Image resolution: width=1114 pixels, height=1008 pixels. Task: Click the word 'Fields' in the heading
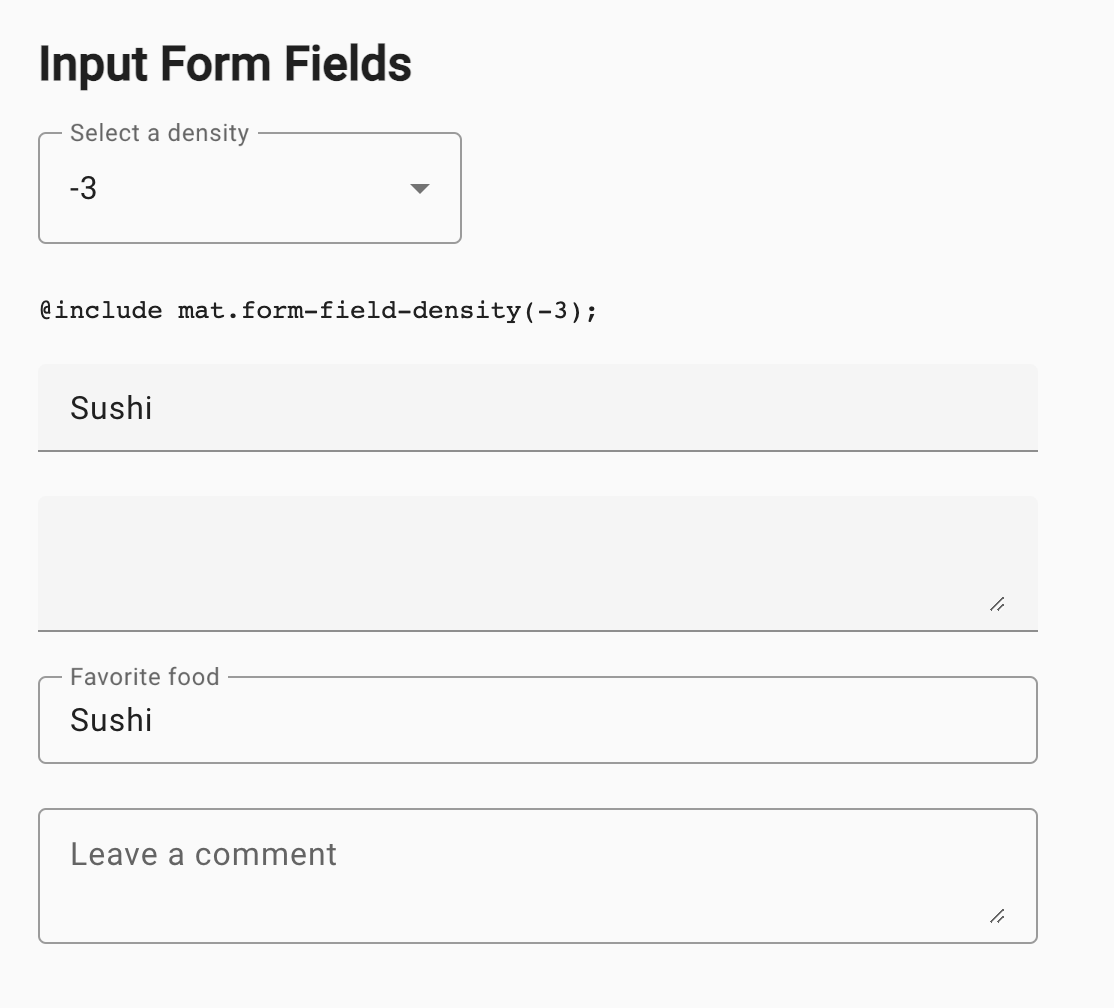347,64
